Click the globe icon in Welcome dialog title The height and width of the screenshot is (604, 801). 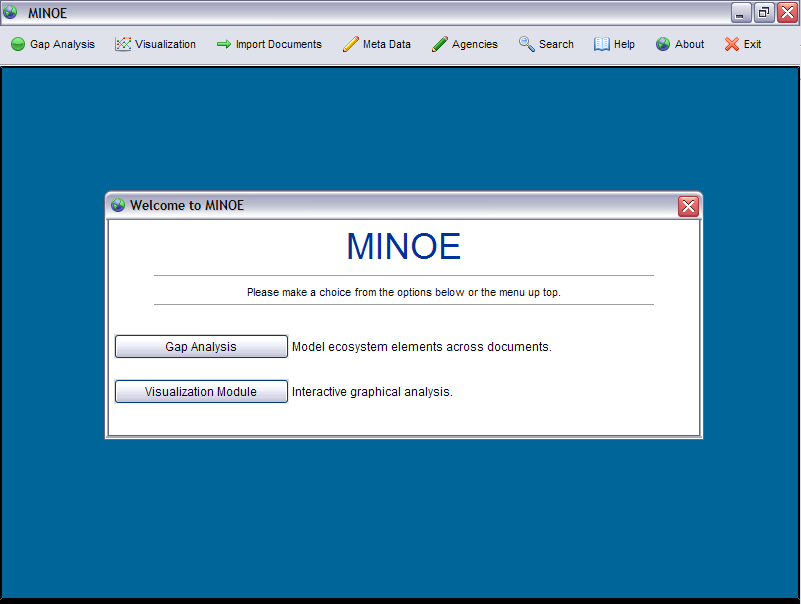tap(118, 205)
